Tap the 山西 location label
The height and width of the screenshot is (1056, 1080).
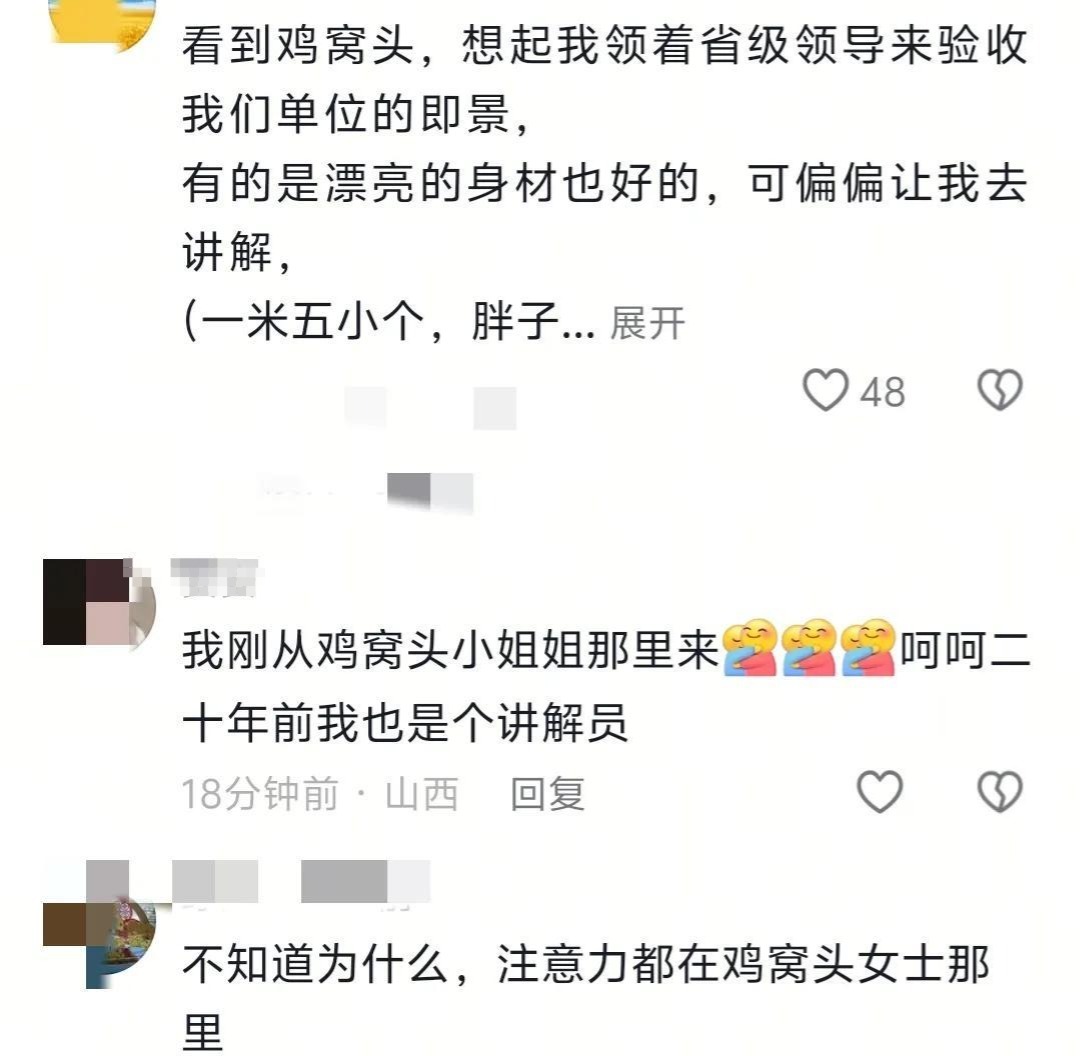point(422,794)
